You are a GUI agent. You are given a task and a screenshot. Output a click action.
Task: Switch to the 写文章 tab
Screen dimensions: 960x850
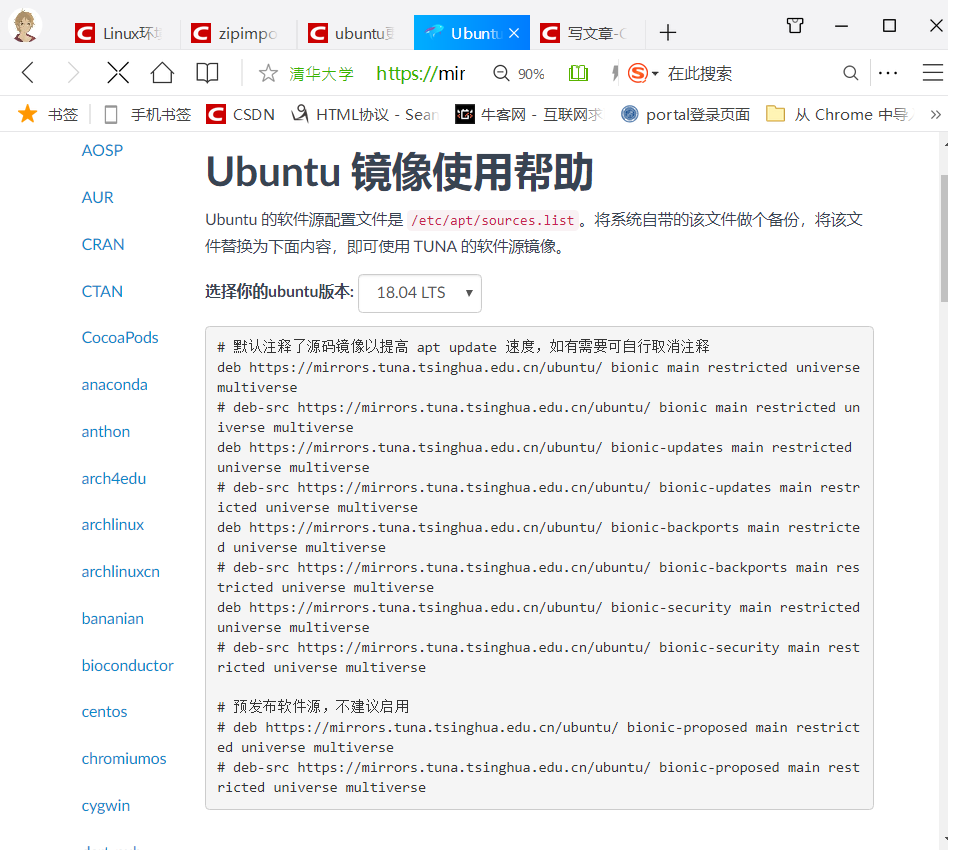(x=585, y=32)
